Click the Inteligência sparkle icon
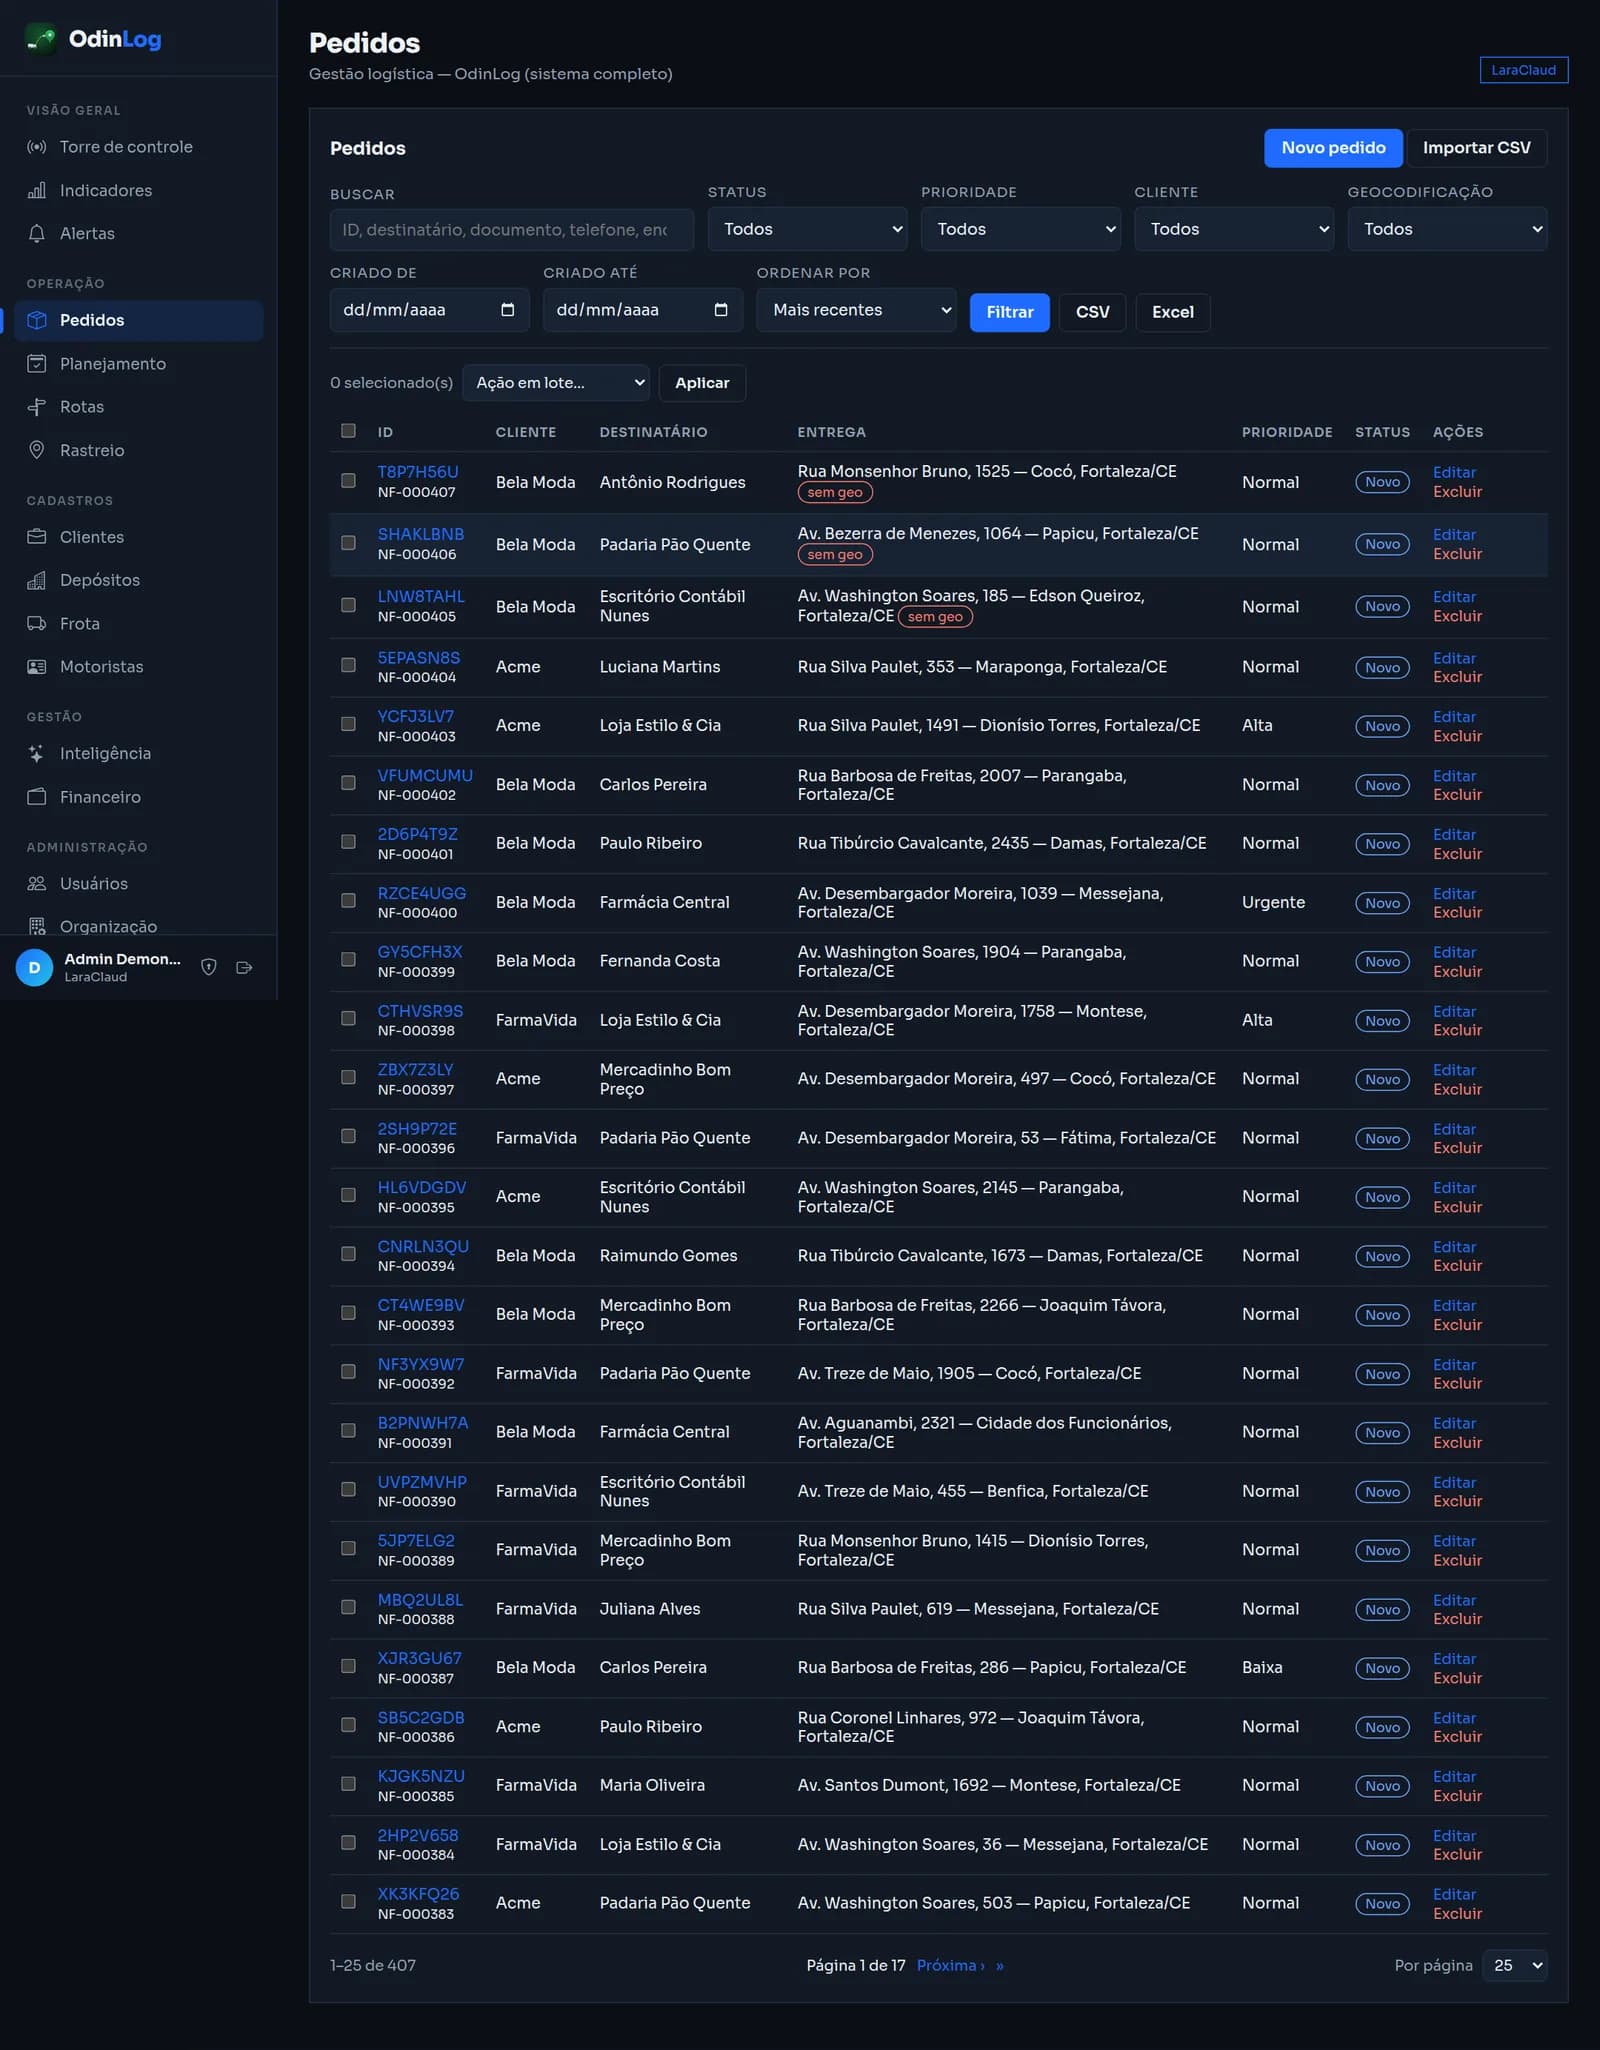This screenshot has height=2050, width=1600. click(x=37, y=753)
